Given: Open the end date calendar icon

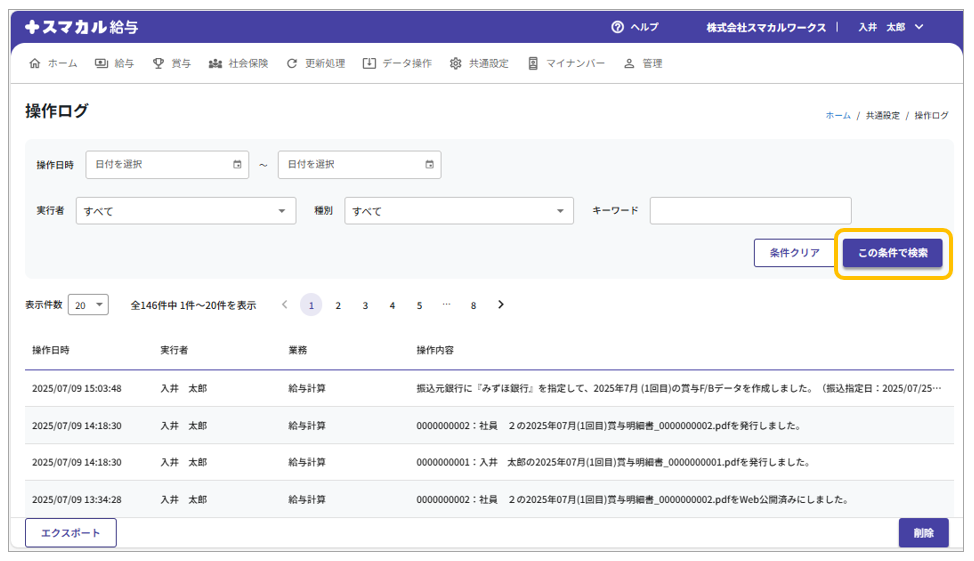Looking at the screenshot, I should pos(429,165).
